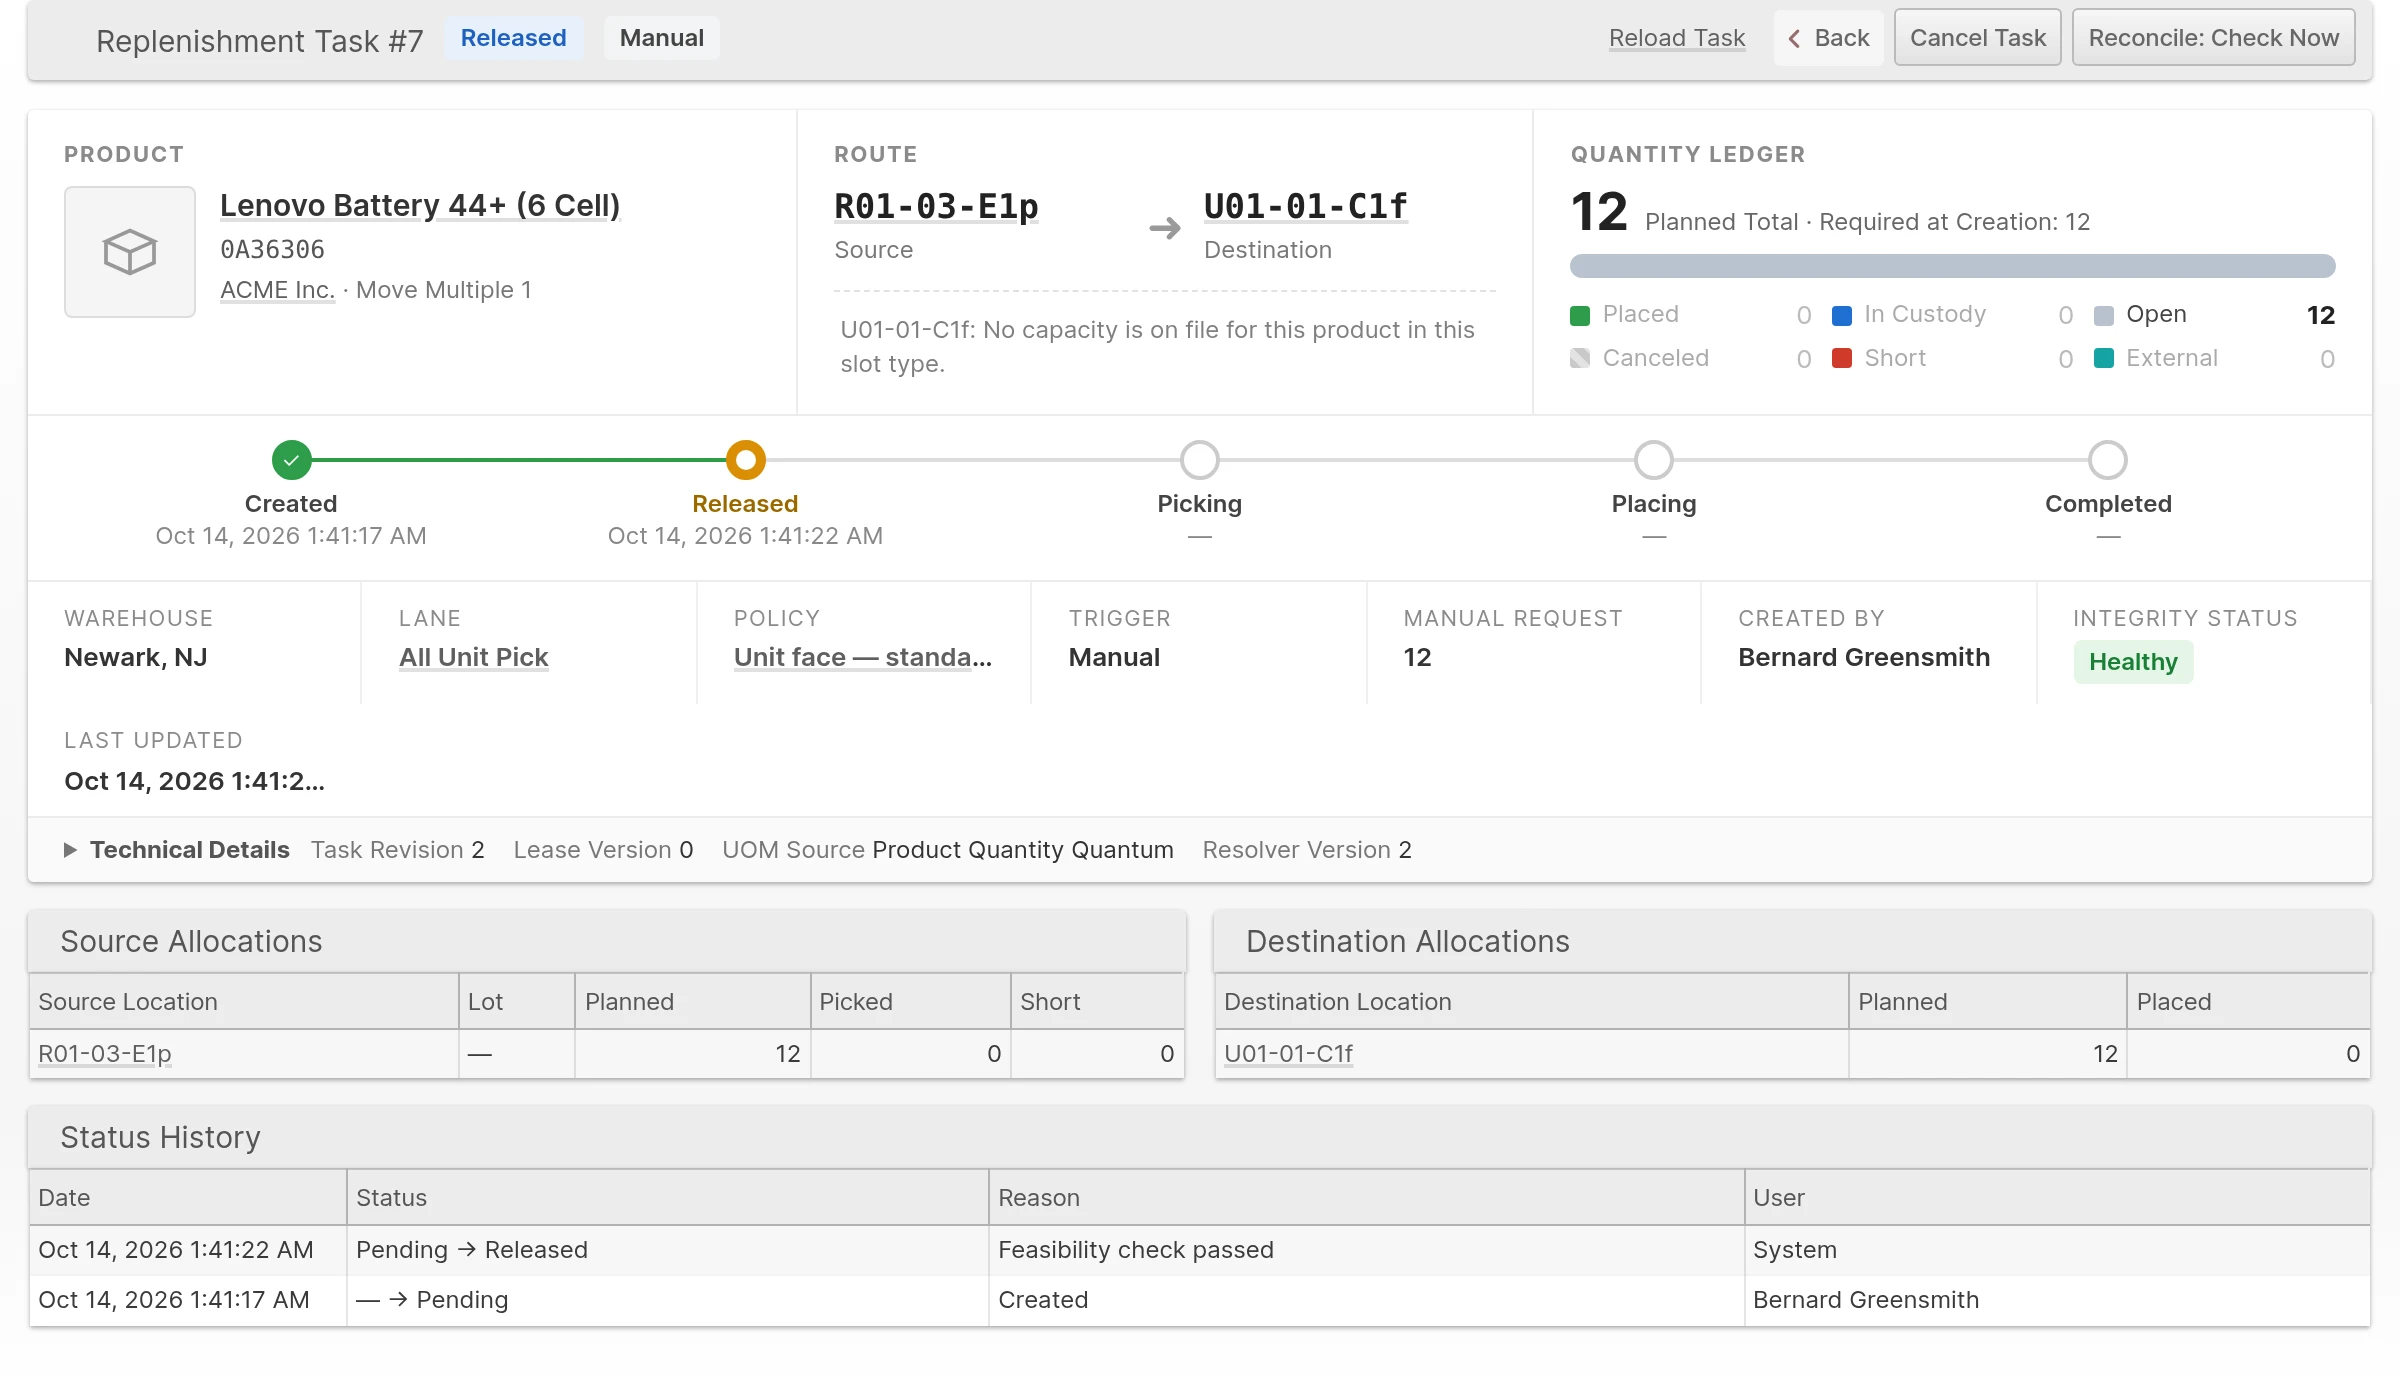This screenshot has height=1394, width=2400.
Task: Click the hatched Canceled legend swatch
Action: point(1580,358)
